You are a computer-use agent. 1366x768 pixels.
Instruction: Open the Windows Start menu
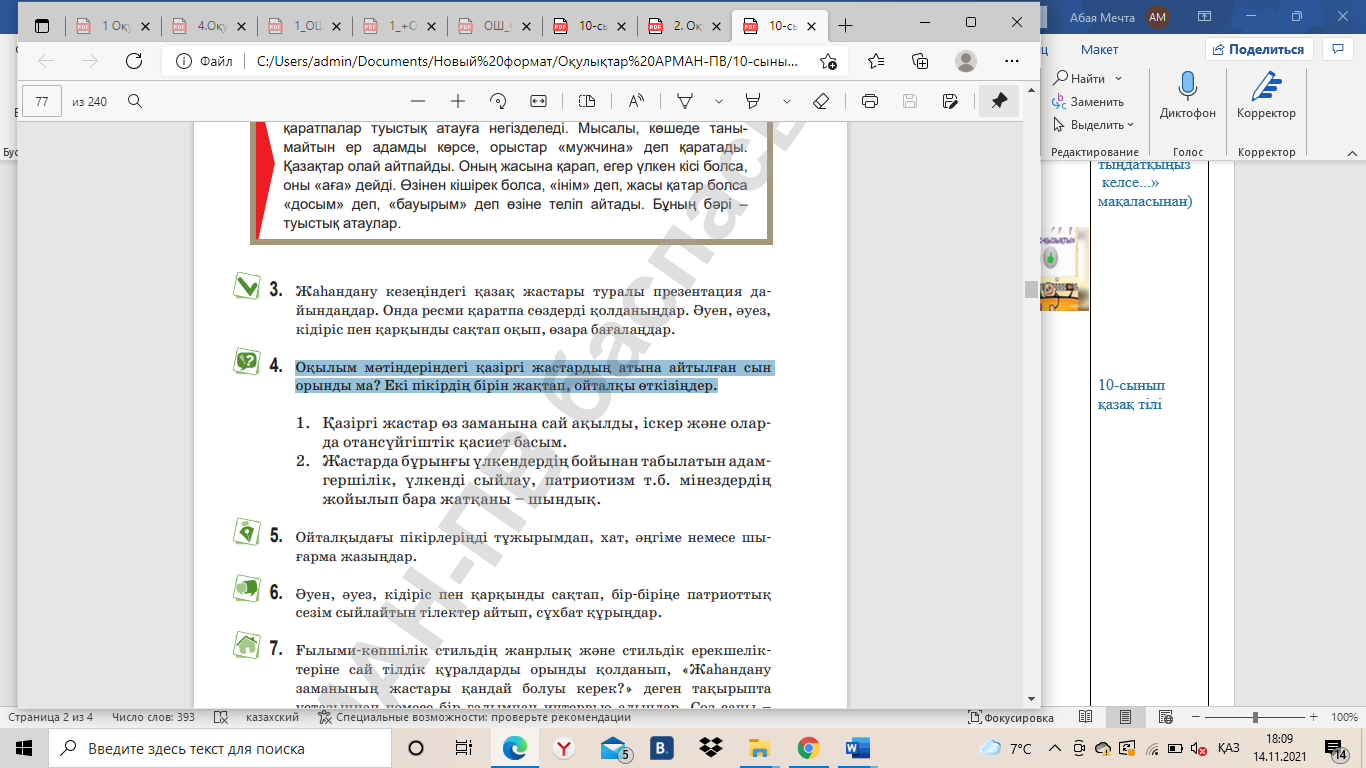pos(24,748)
